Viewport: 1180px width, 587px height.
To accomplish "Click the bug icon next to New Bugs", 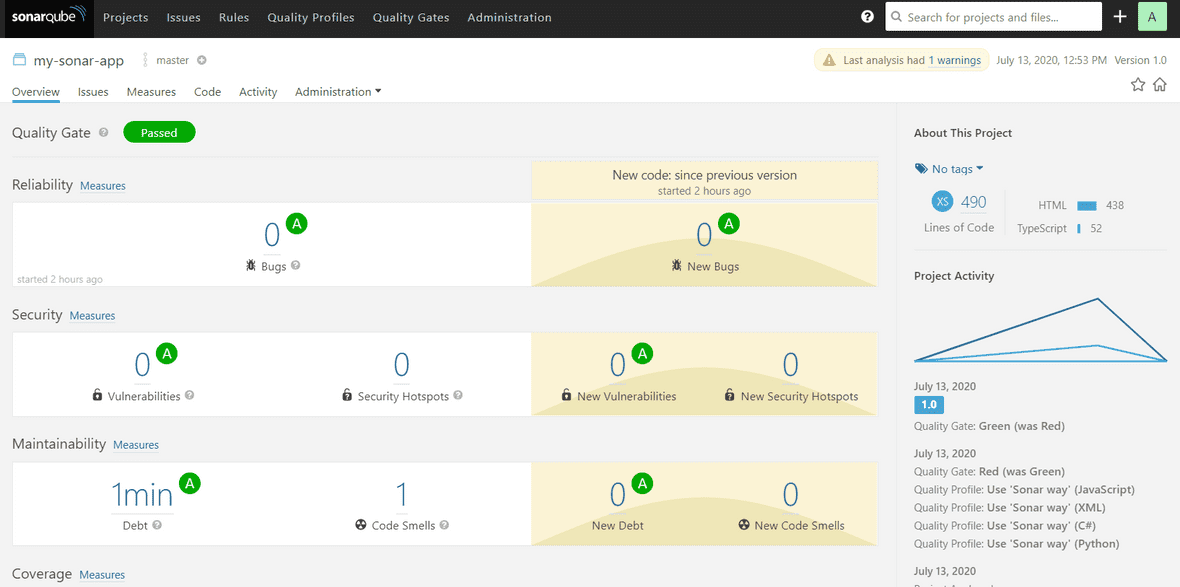I will (678, 265).
